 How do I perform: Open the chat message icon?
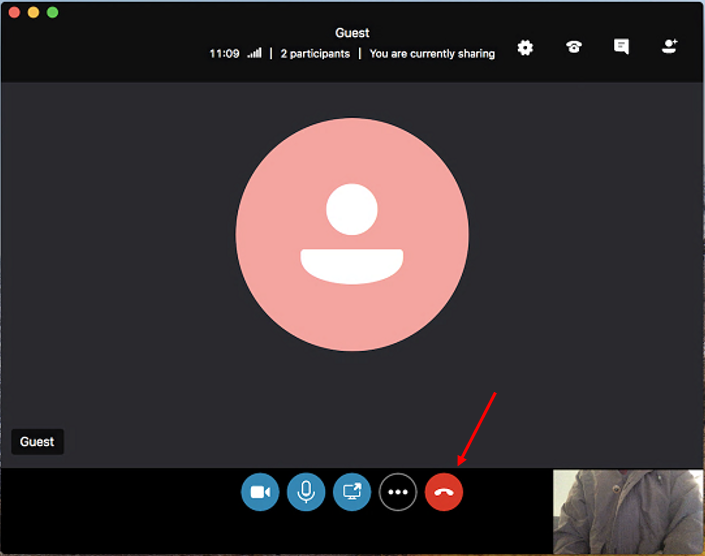click(x=621, y=48)
